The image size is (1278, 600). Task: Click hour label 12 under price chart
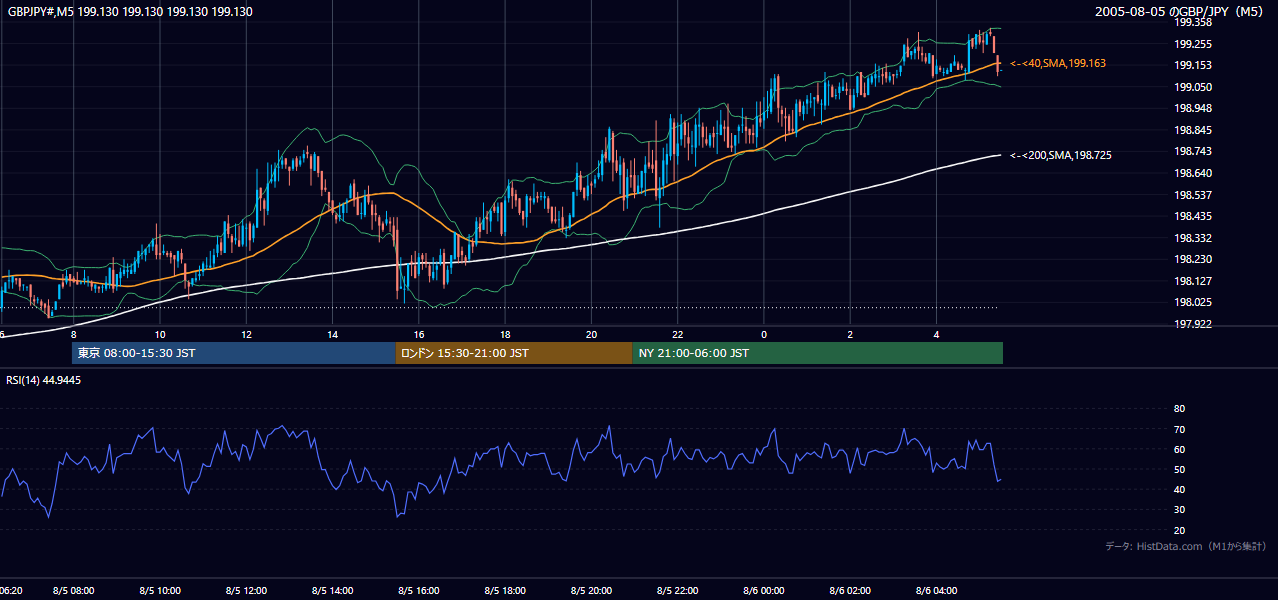(246, 334)
